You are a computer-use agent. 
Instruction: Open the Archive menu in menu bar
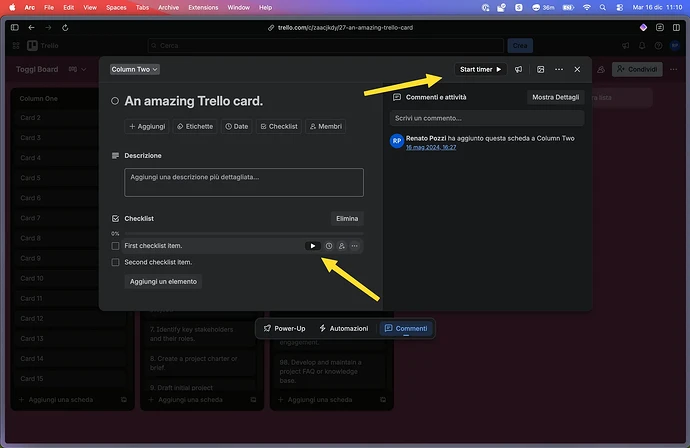point(168,7)
